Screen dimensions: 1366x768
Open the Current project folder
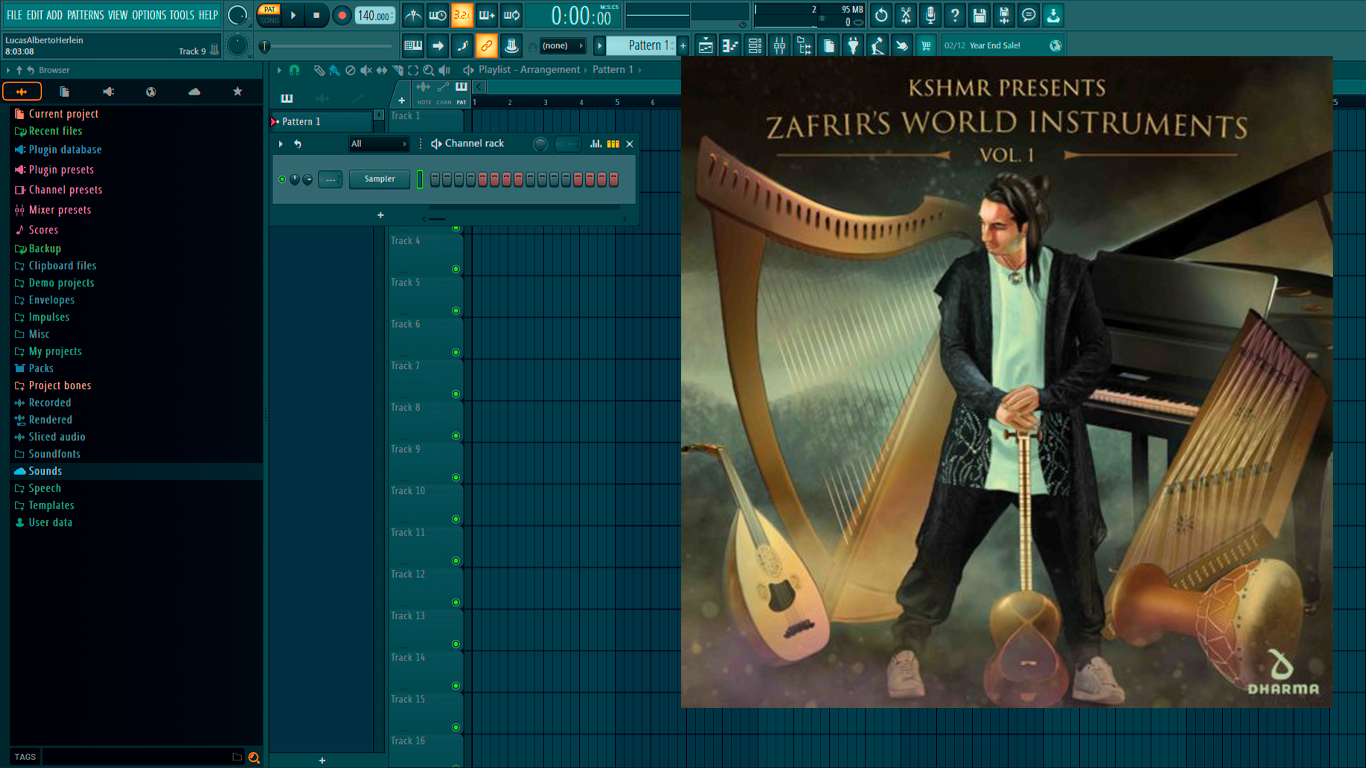coord(63,114)
